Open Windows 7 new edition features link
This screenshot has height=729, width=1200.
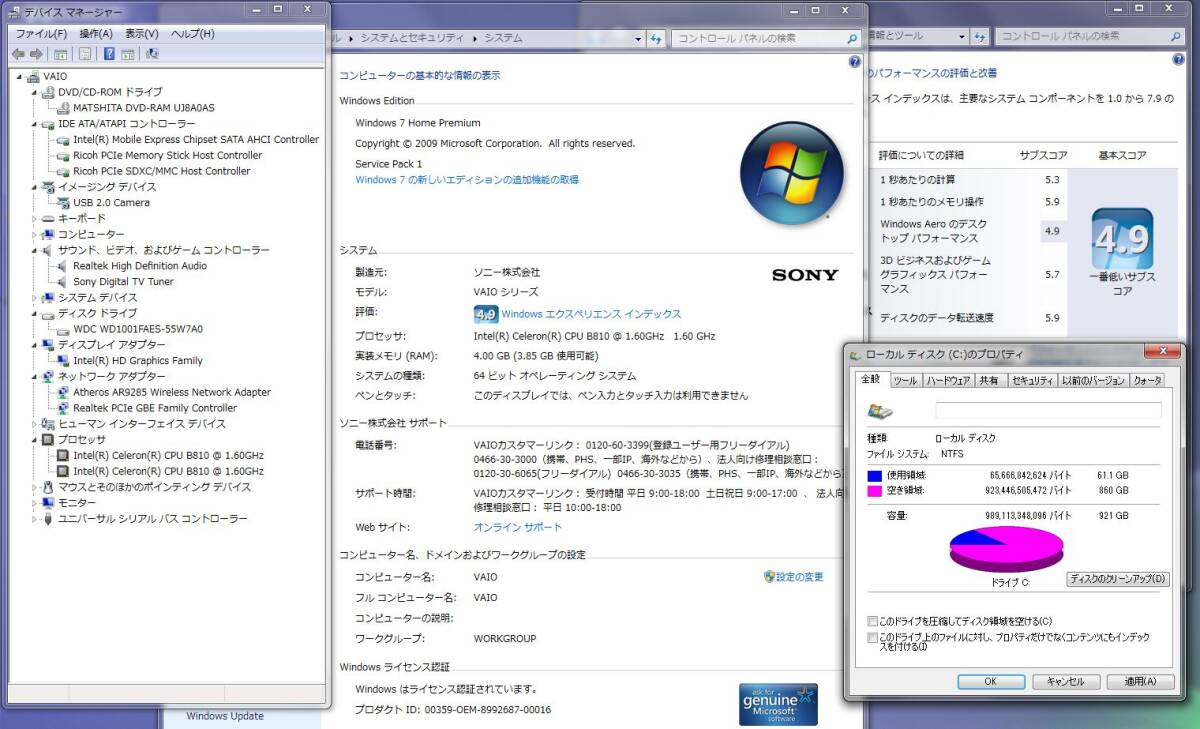467,180
